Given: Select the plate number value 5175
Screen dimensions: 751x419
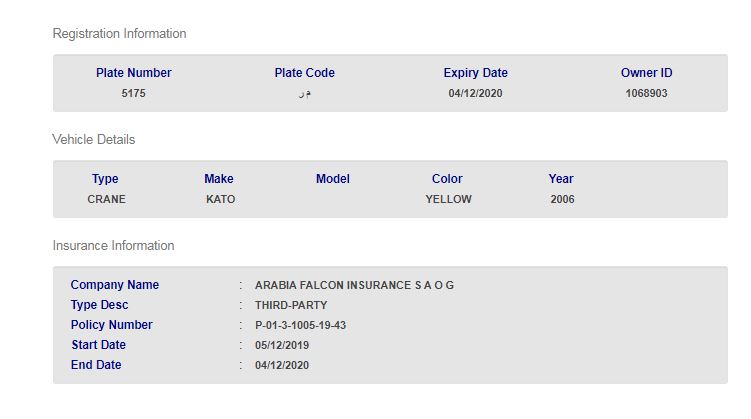Looking at the screenshot, I should click(x=133, y=94).
